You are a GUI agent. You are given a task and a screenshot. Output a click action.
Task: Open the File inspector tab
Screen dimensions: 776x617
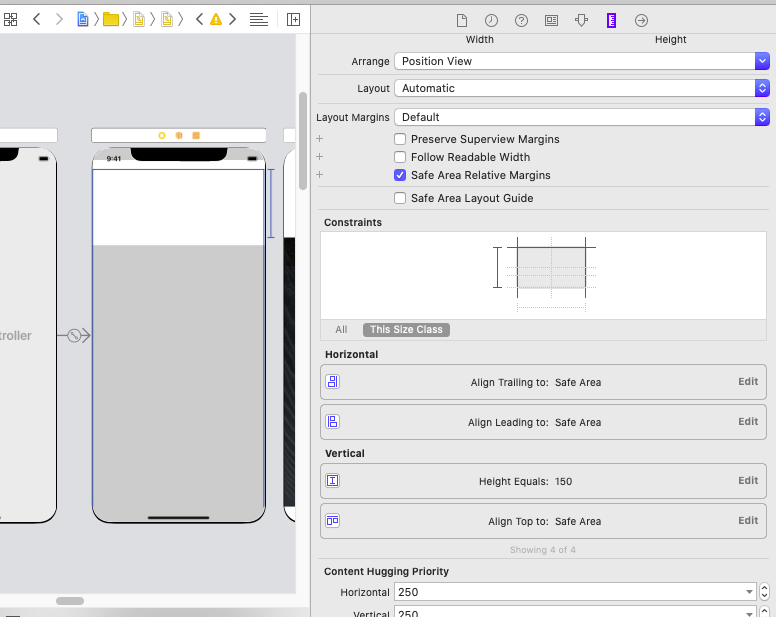tap(461, 20)
